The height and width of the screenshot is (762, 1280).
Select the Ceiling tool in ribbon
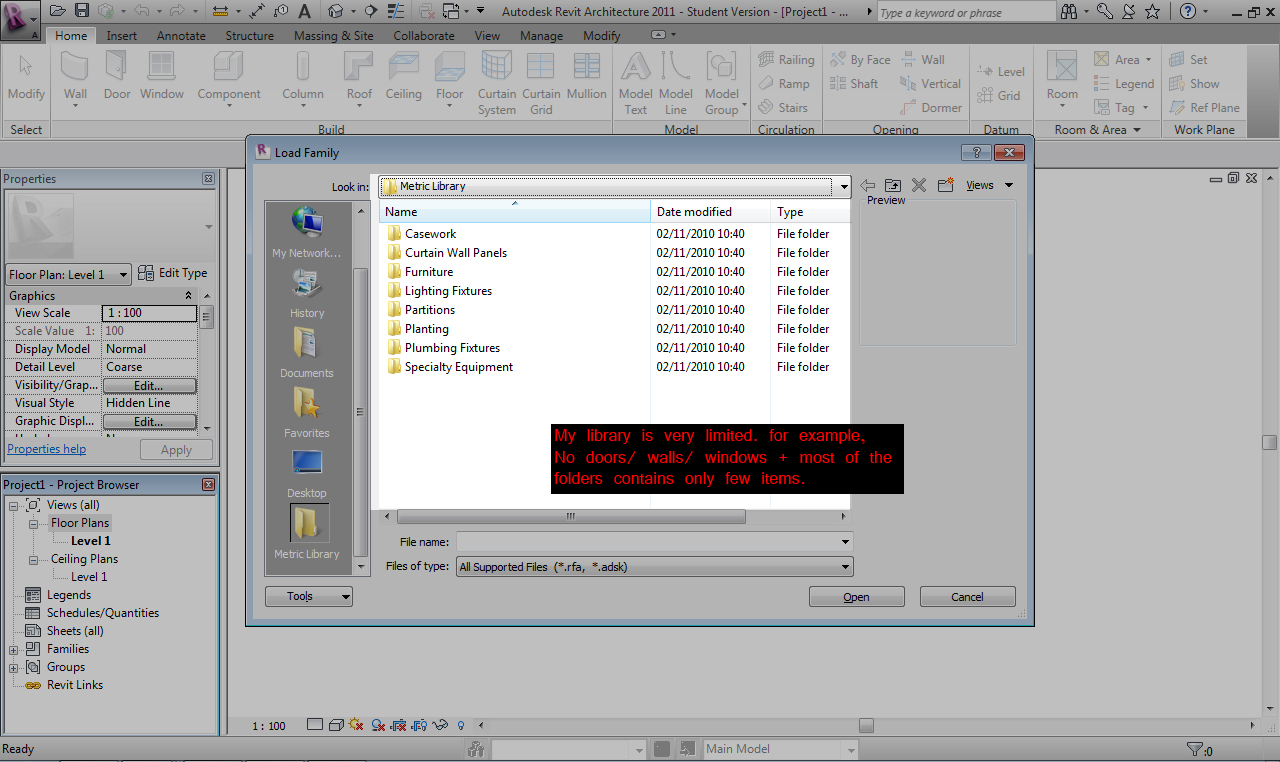pos(403,77)
